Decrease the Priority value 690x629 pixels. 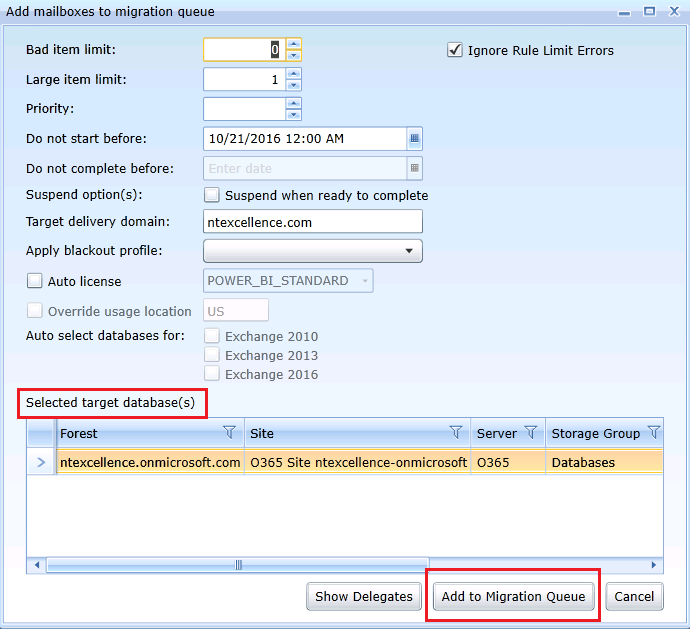[294, 114]
